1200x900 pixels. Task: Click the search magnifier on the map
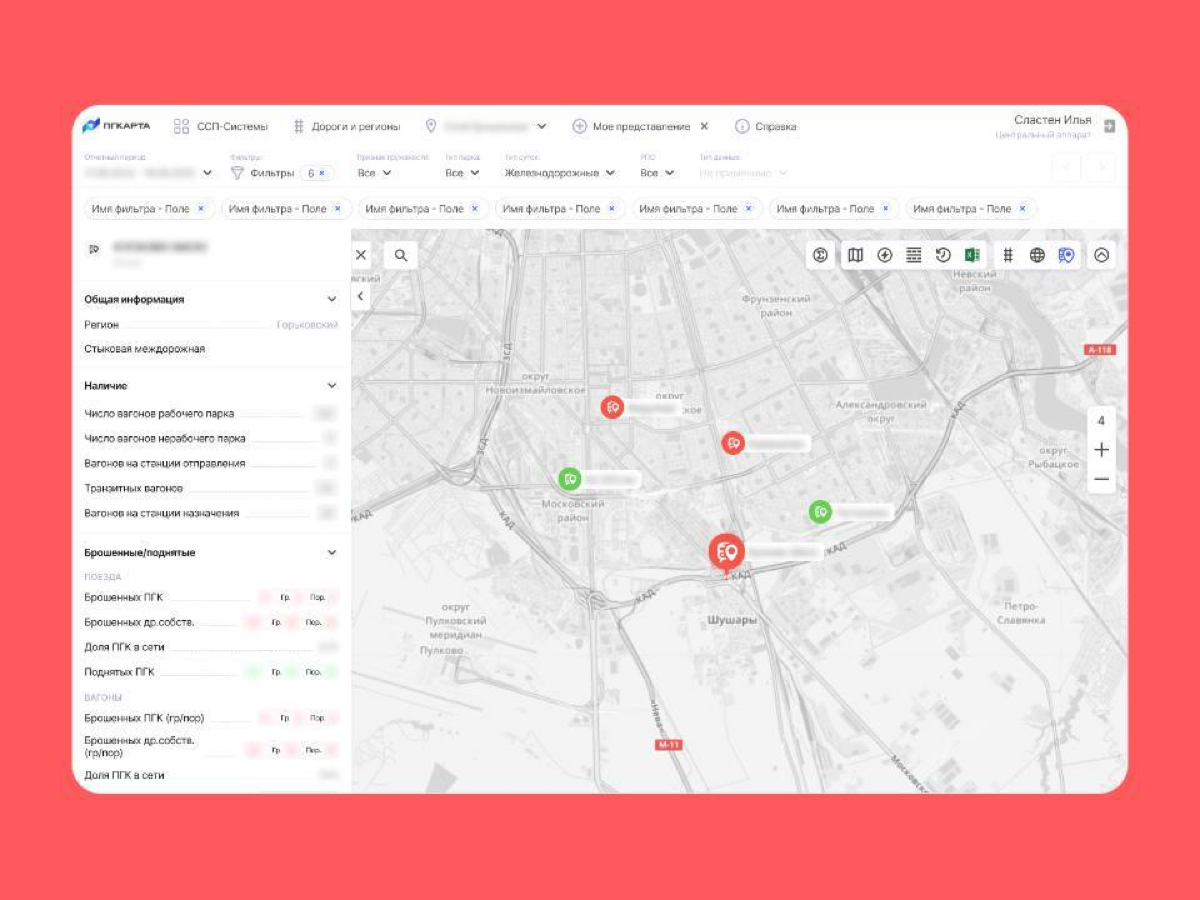click(401, 255)
